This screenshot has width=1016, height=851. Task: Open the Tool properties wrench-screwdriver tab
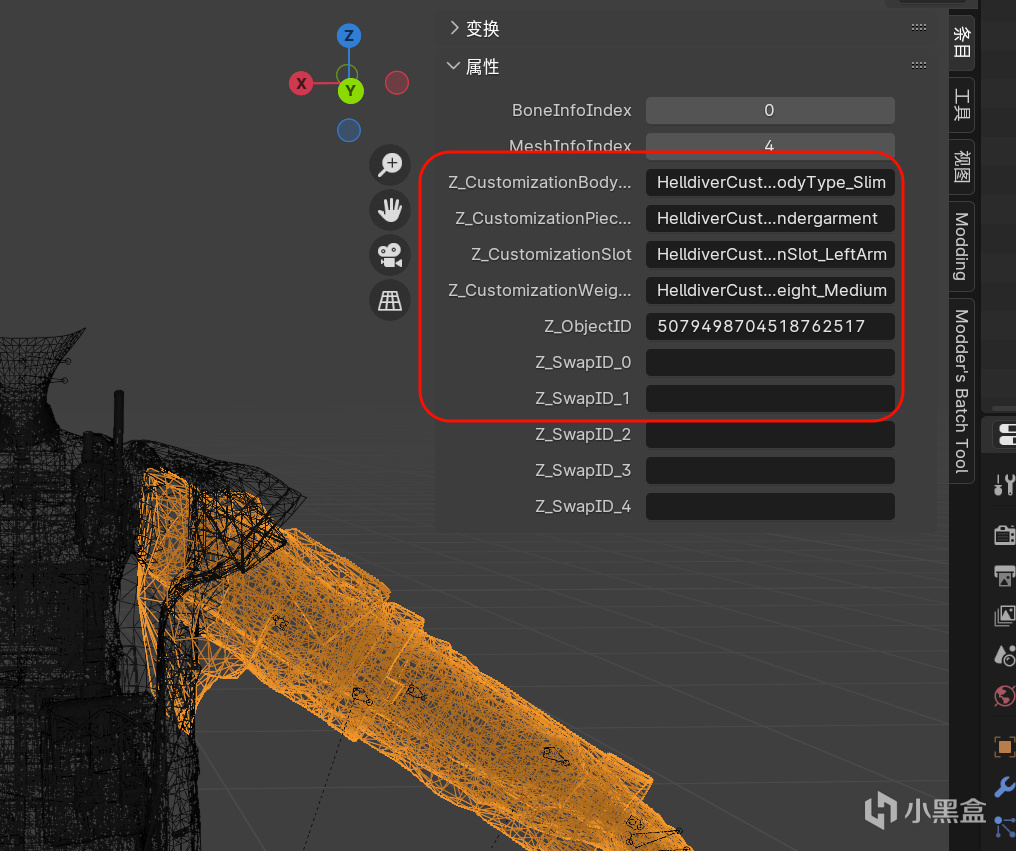pos(1004,485)
